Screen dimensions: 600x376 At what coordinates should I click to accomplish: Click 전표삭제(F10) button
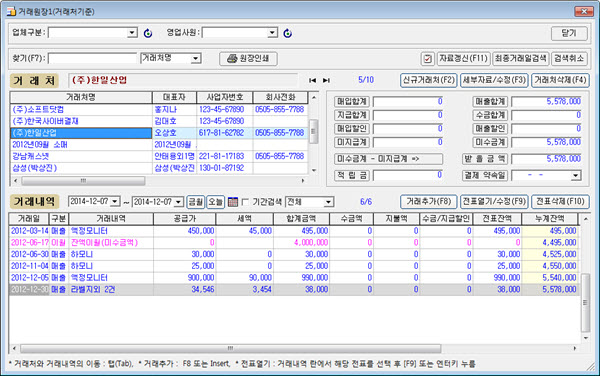point(560,202)
